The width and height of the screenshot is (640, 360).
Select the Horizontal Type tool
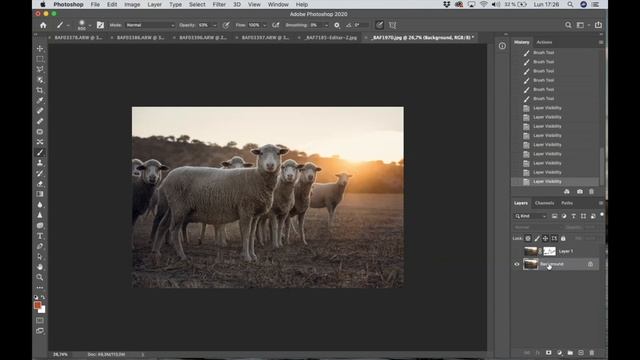click(40, 236)
